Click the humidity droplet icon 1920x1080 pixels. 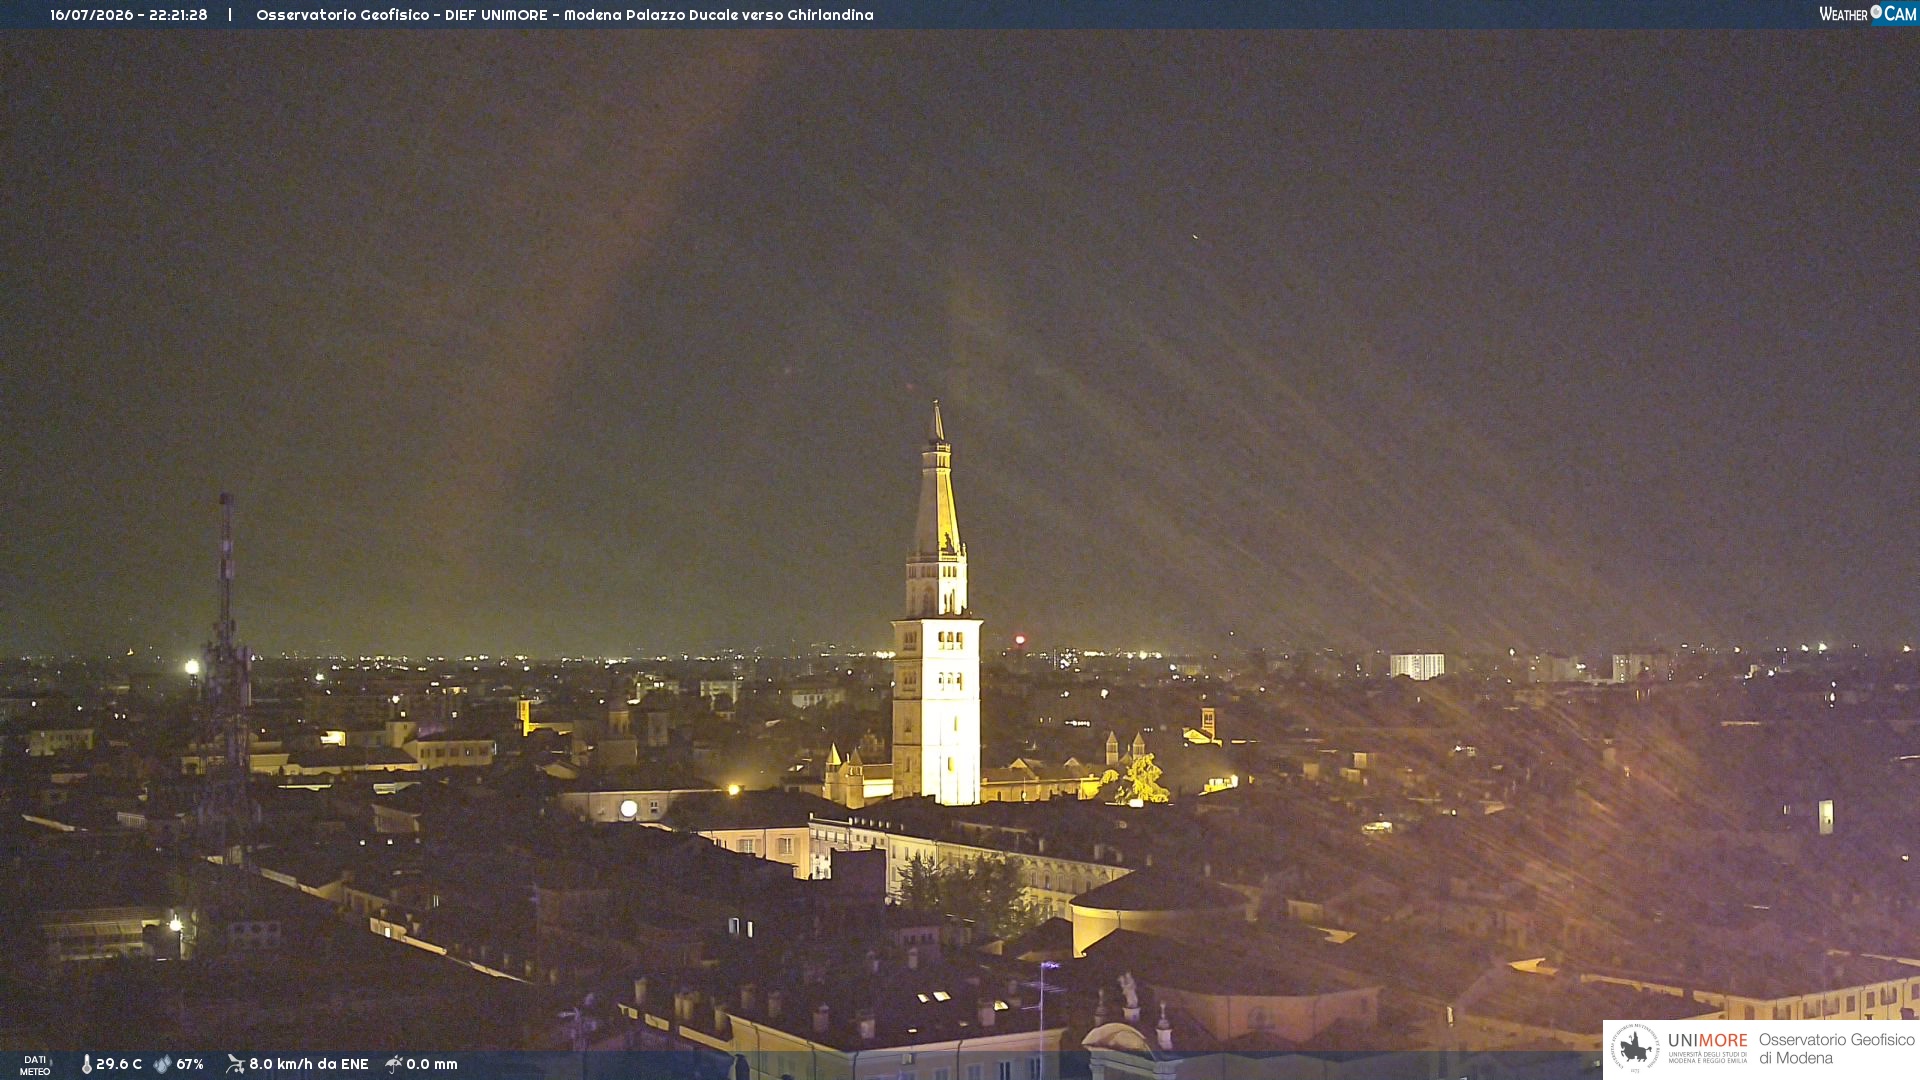[x=162, y=1064]
